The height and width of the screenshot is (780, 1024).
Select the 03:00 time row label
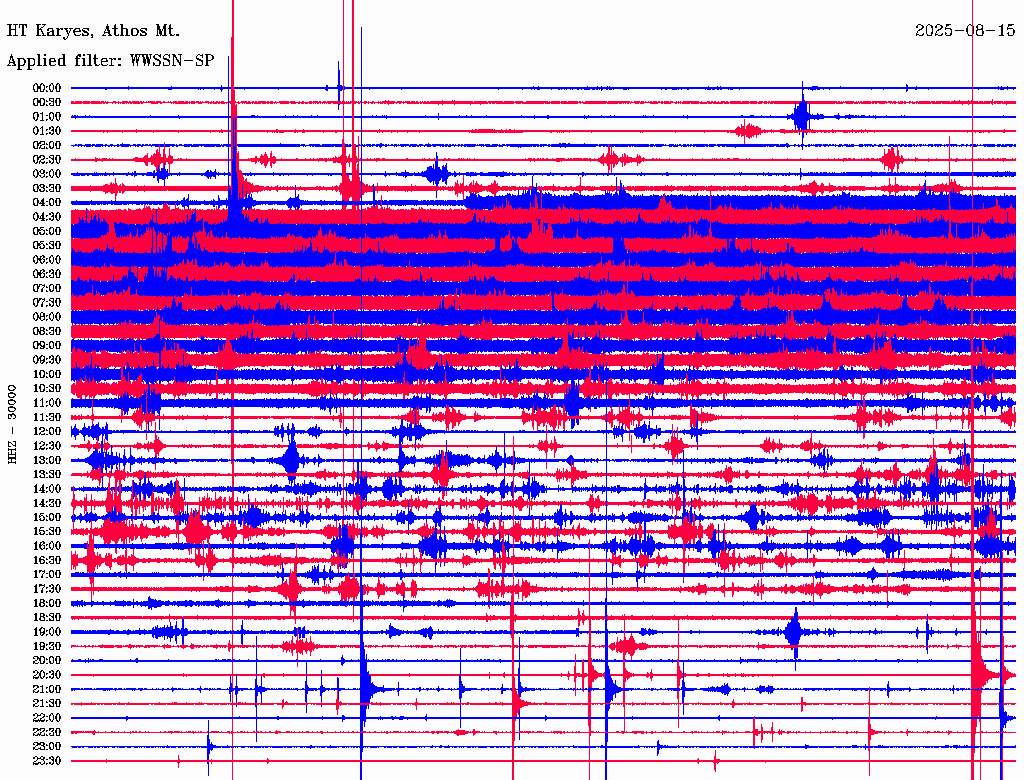coord(46,174)
